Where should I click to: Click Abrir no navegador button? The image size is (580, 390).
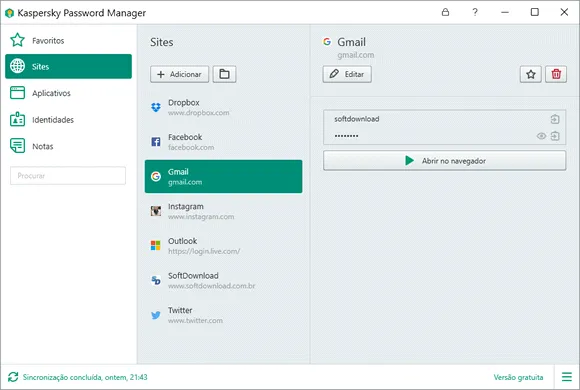click(445, 161)
